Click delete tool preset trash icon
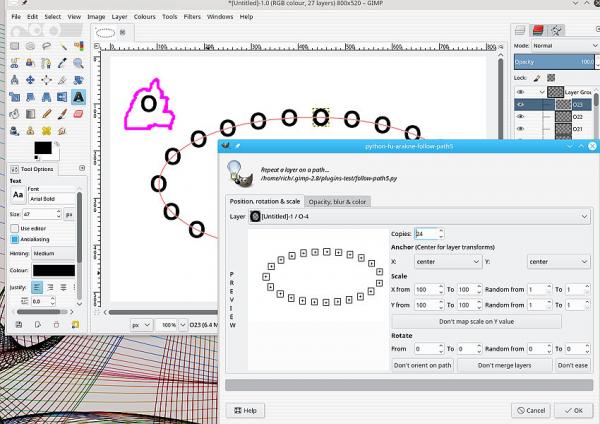The height and width of the screenshot is (424, 600). 56,325
